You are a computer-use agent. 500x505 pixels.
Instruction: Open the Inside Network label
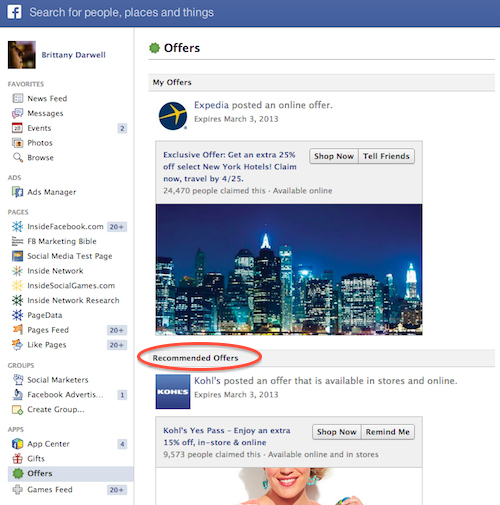[x=55, y=271]
